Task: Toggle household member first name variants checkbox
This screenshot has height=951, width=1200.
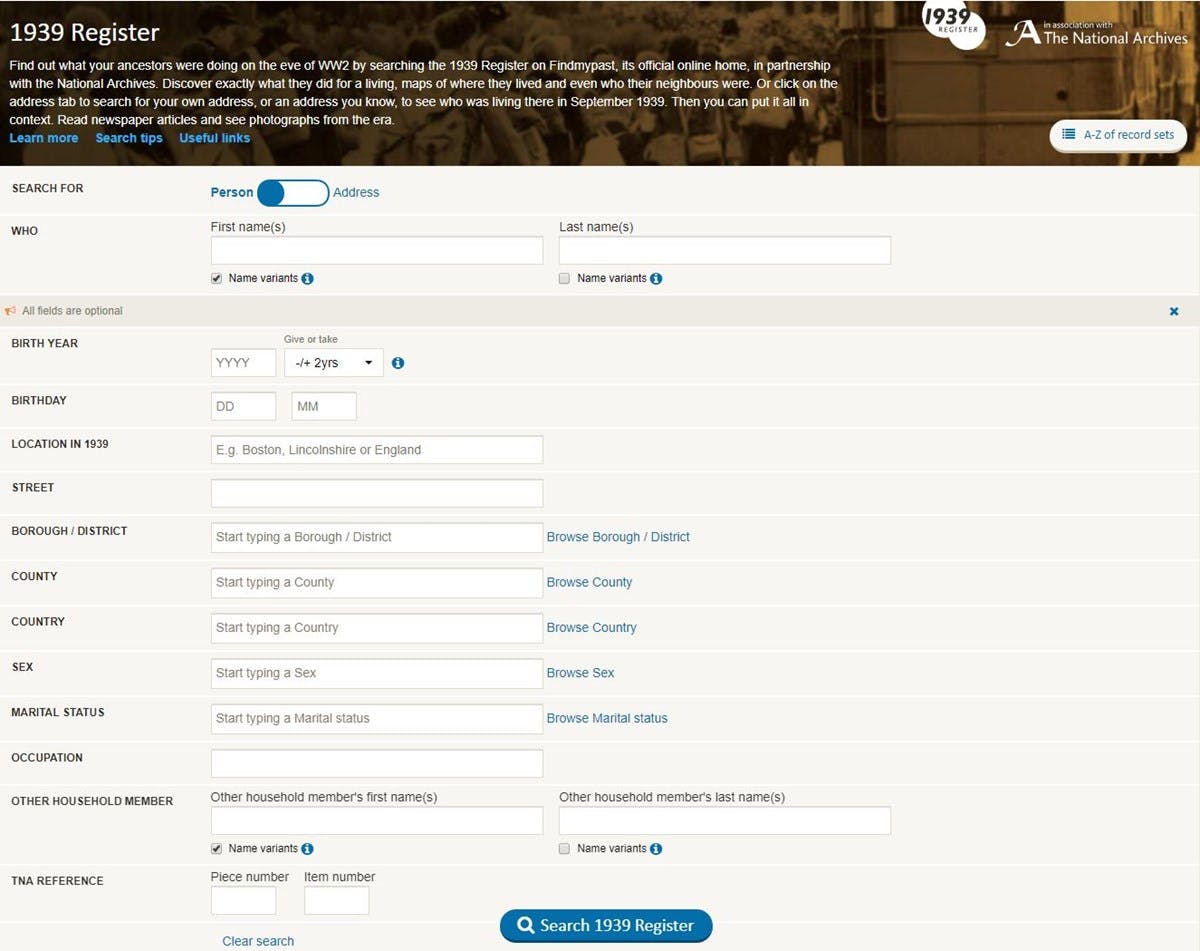Action: pos(217,848)
